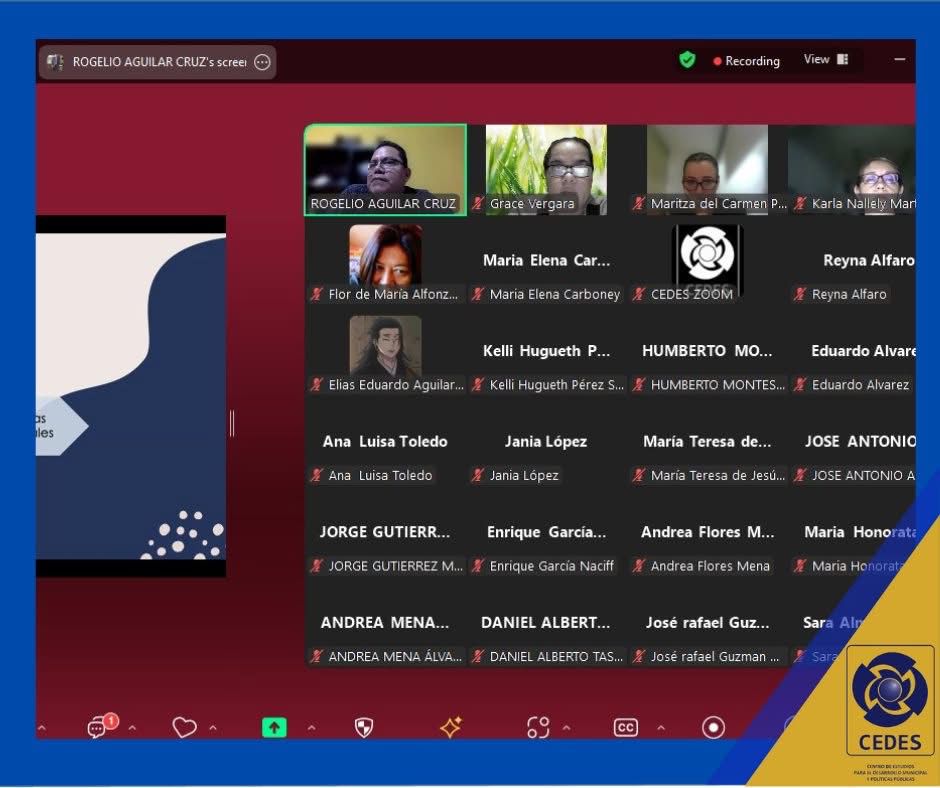Toggle the Record button in toolbar

coord(713,728)
